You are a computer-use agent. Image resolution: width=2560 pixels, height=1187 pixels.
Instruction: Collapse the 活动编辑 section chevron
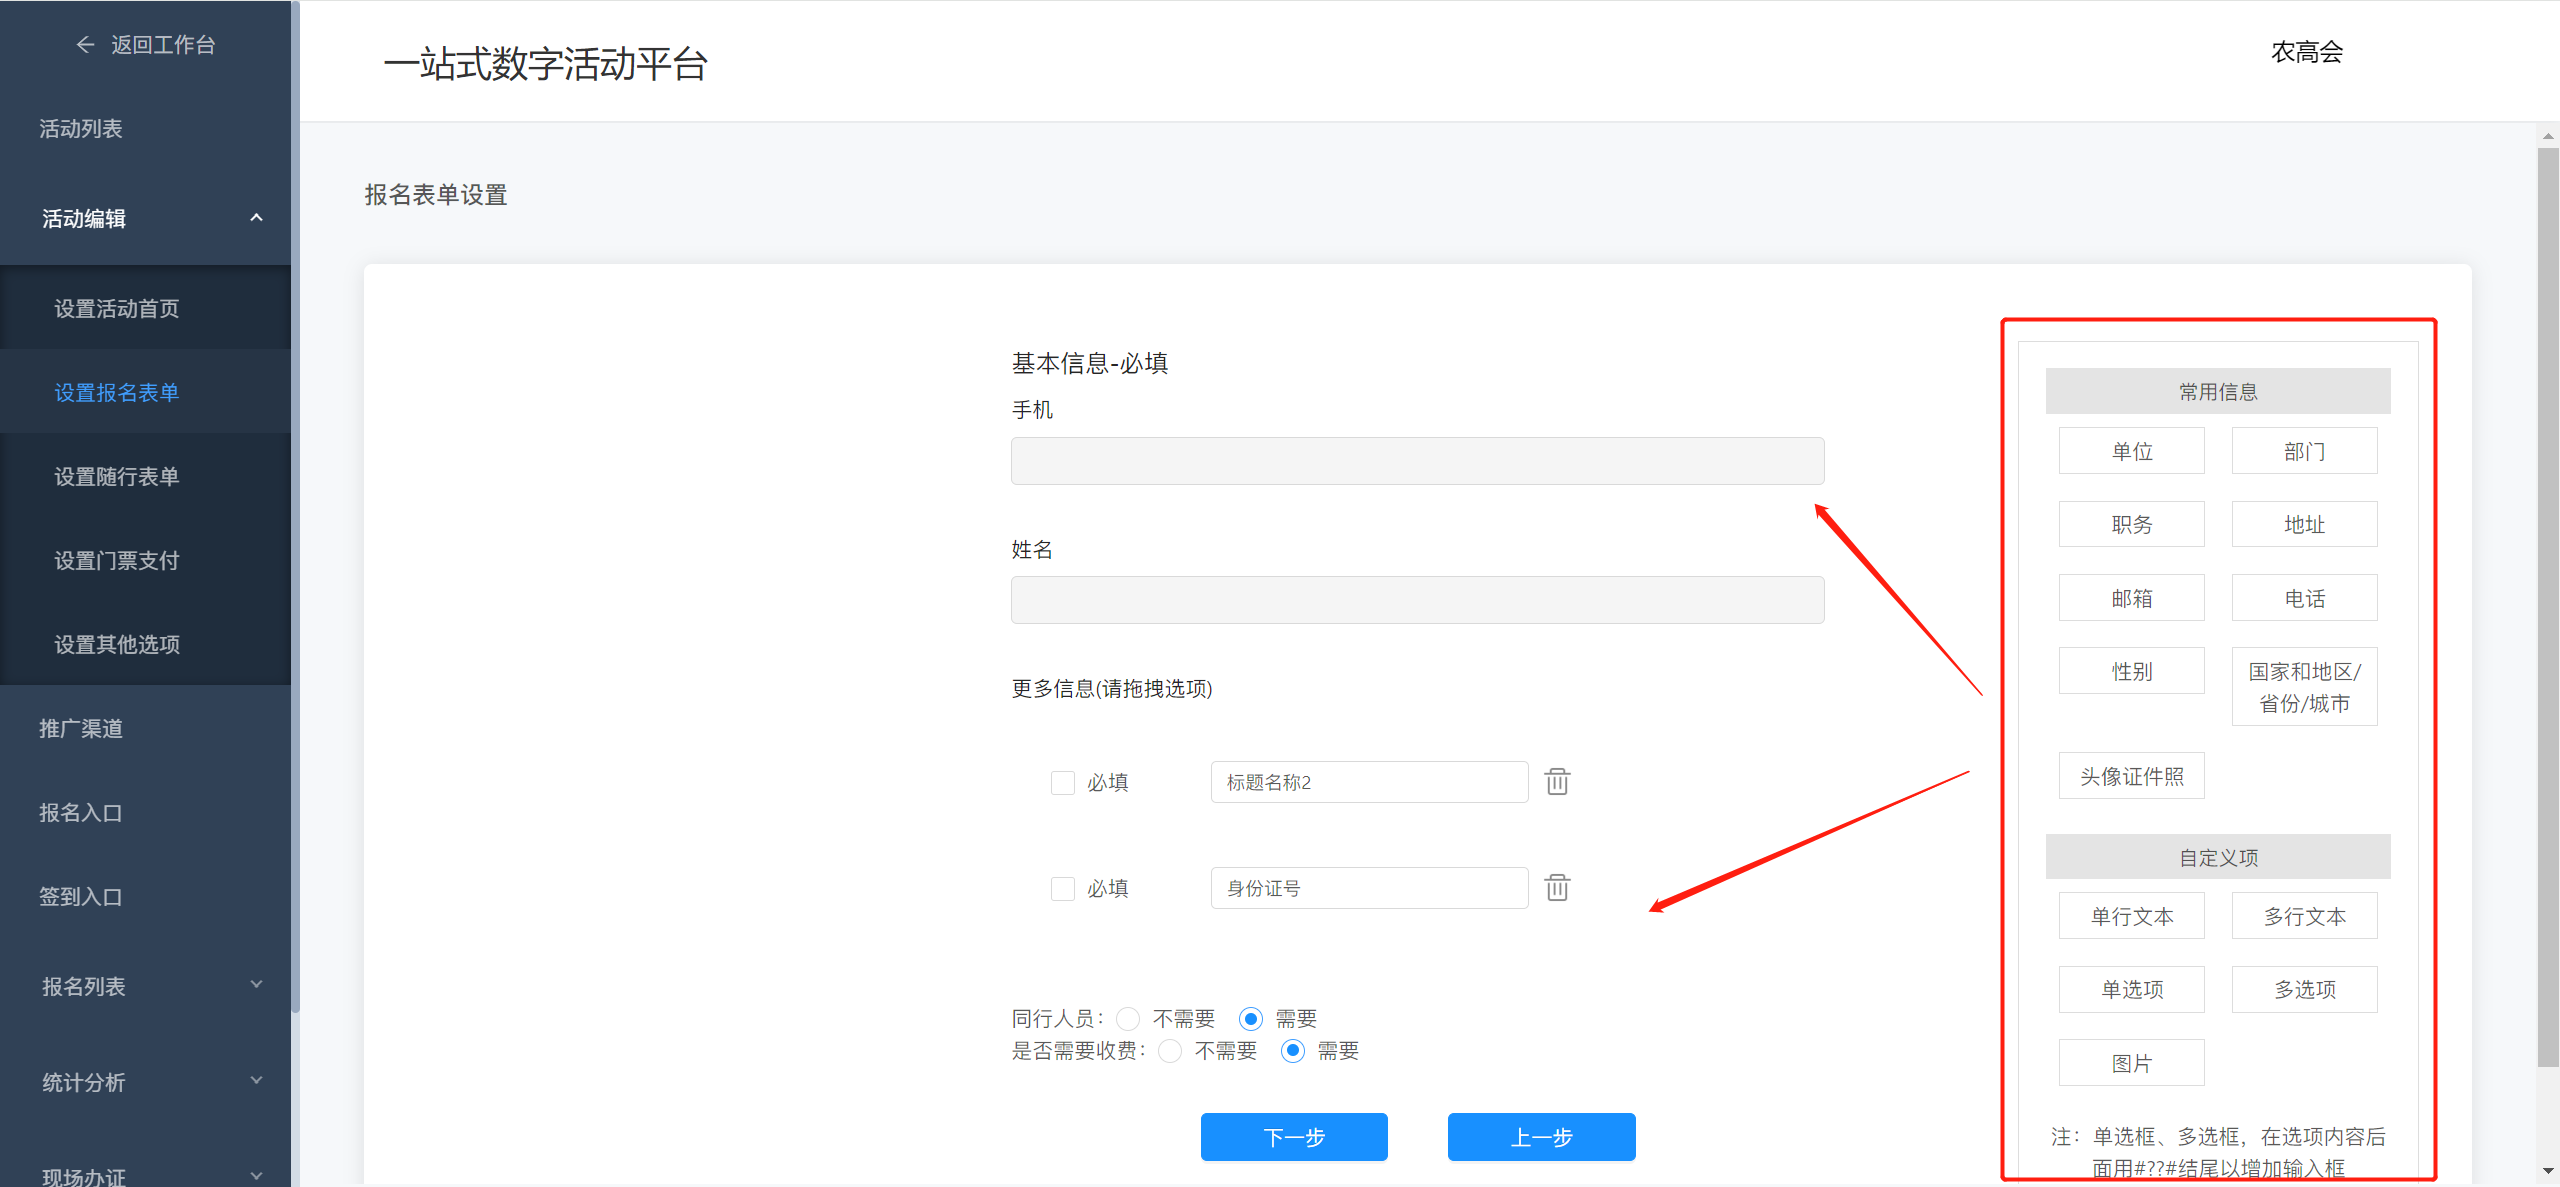pos(256,218)
